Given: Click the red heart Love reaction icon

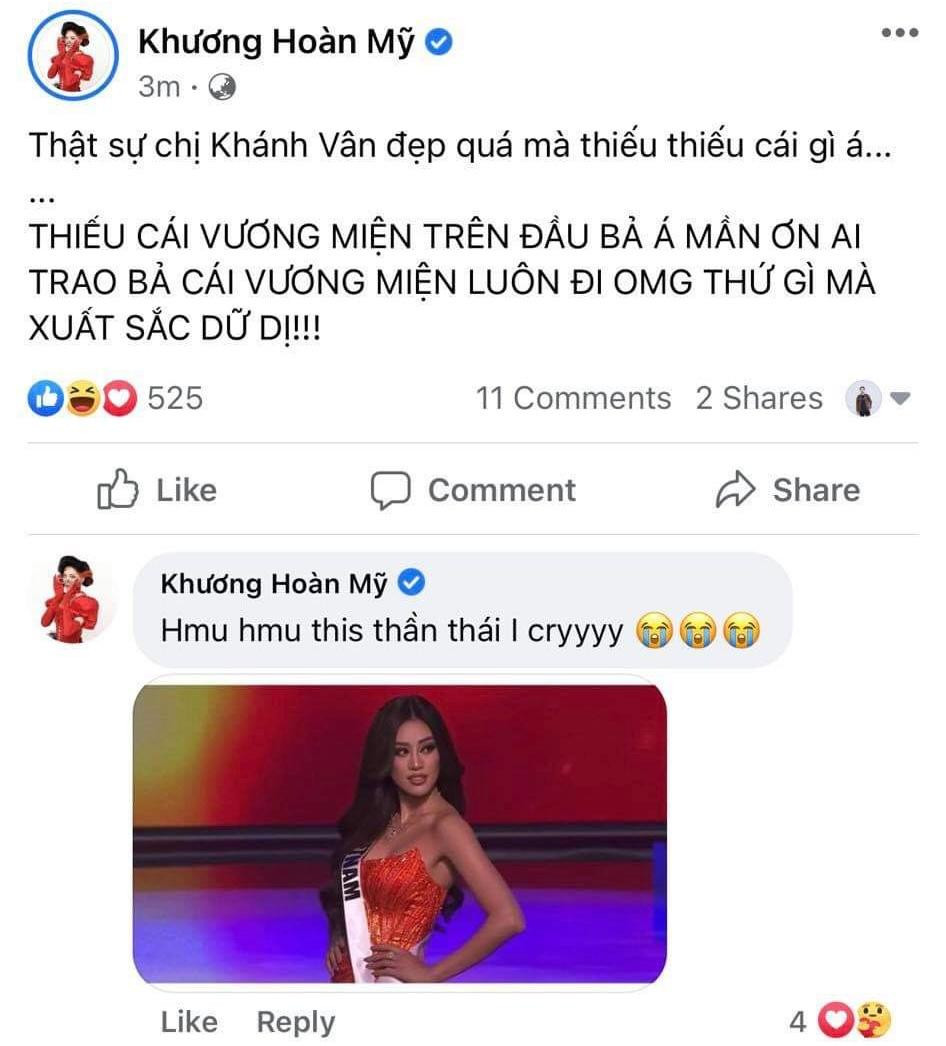Looking at the screenshot, I should tap(119, 398).
